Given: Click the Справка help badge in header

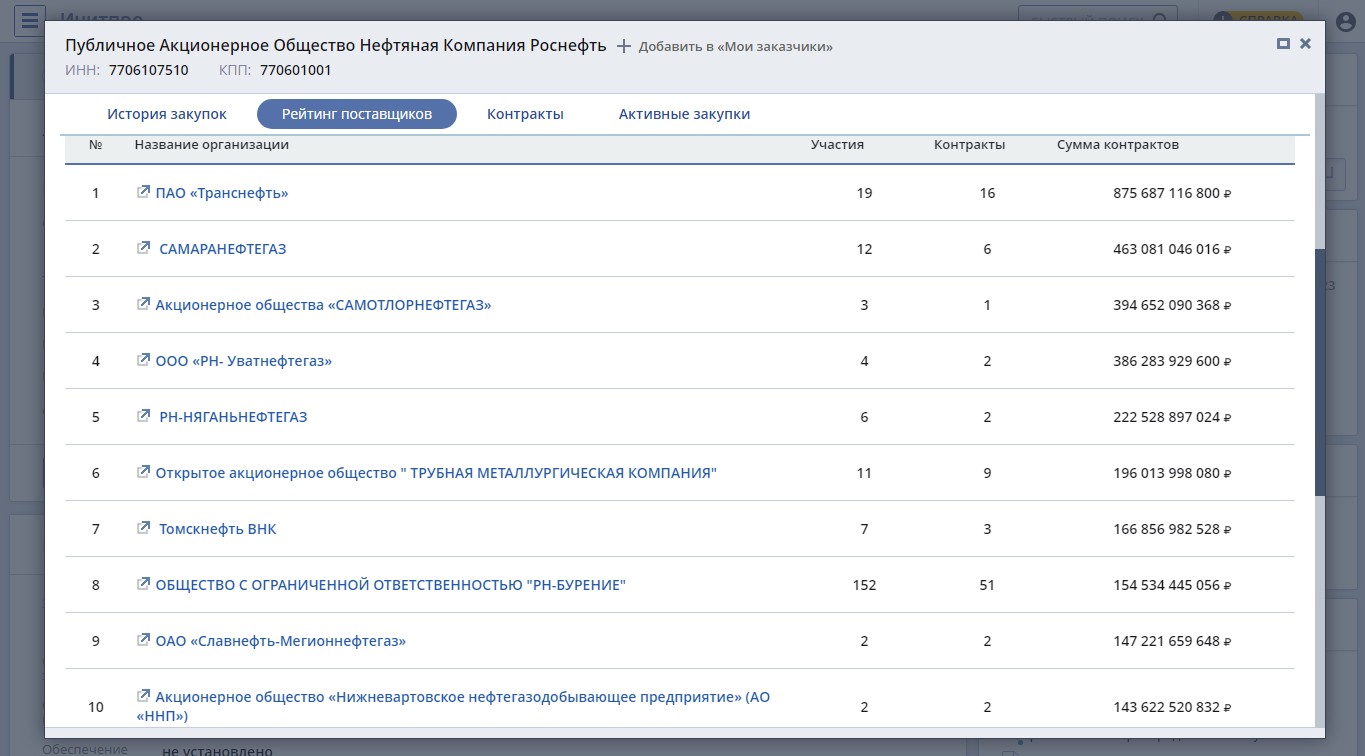Looking at the screenshot, I should [x=1258, y=20].
